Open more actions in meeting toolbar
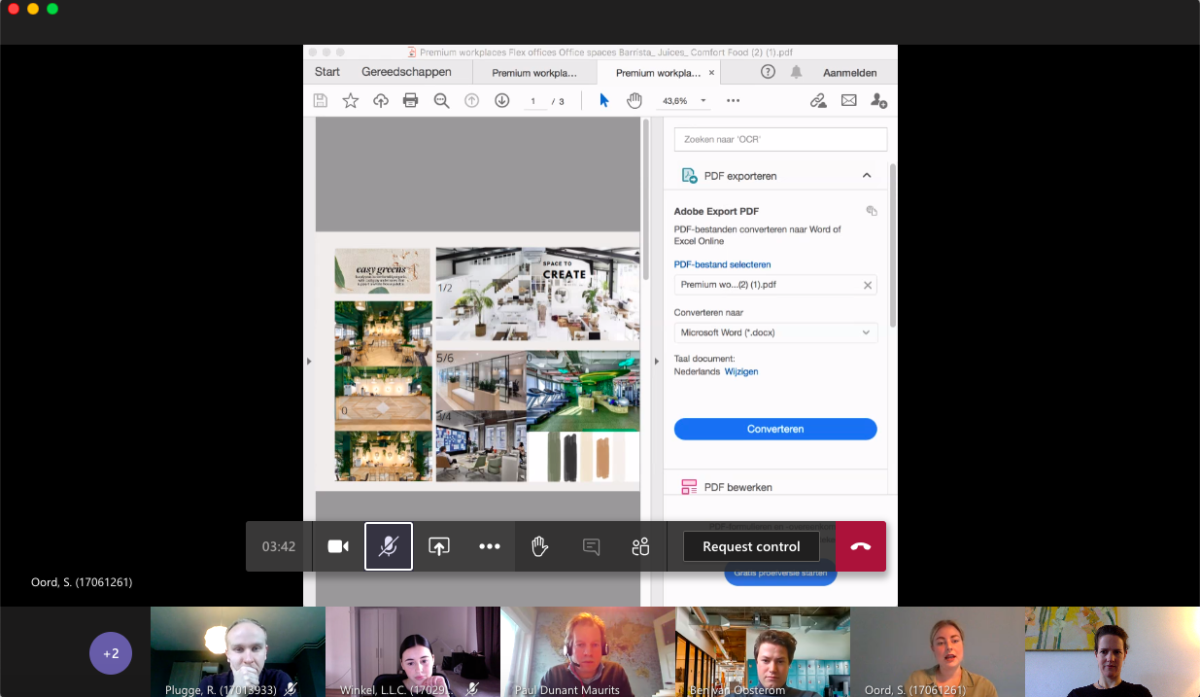1200x697 pixels. pyautogui.click(x=489, y=546)
